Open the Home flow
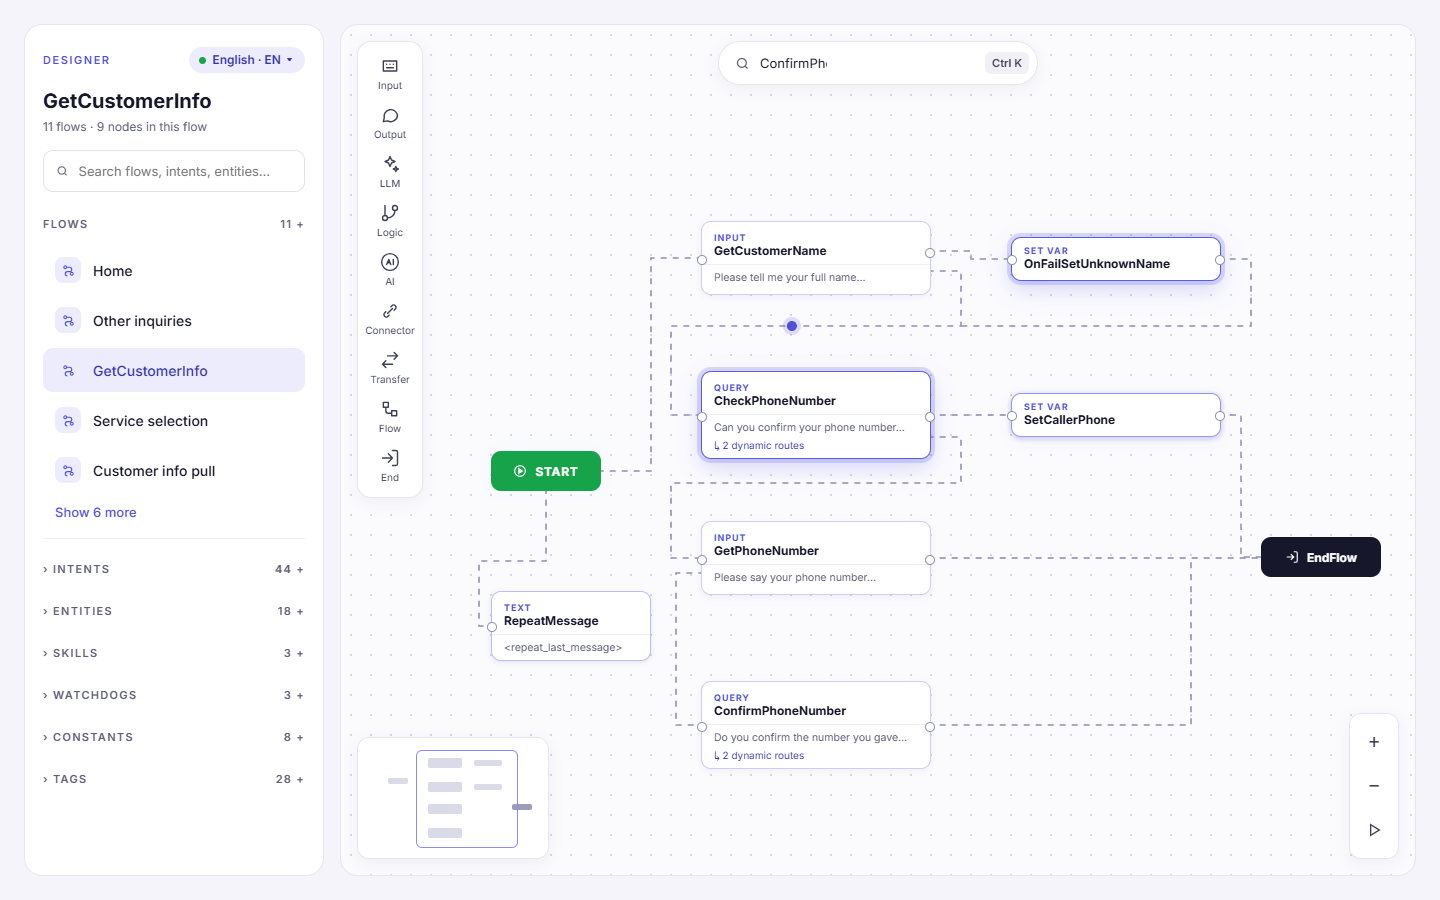The width and height of the screenshot is (1440, 900). 174,271
